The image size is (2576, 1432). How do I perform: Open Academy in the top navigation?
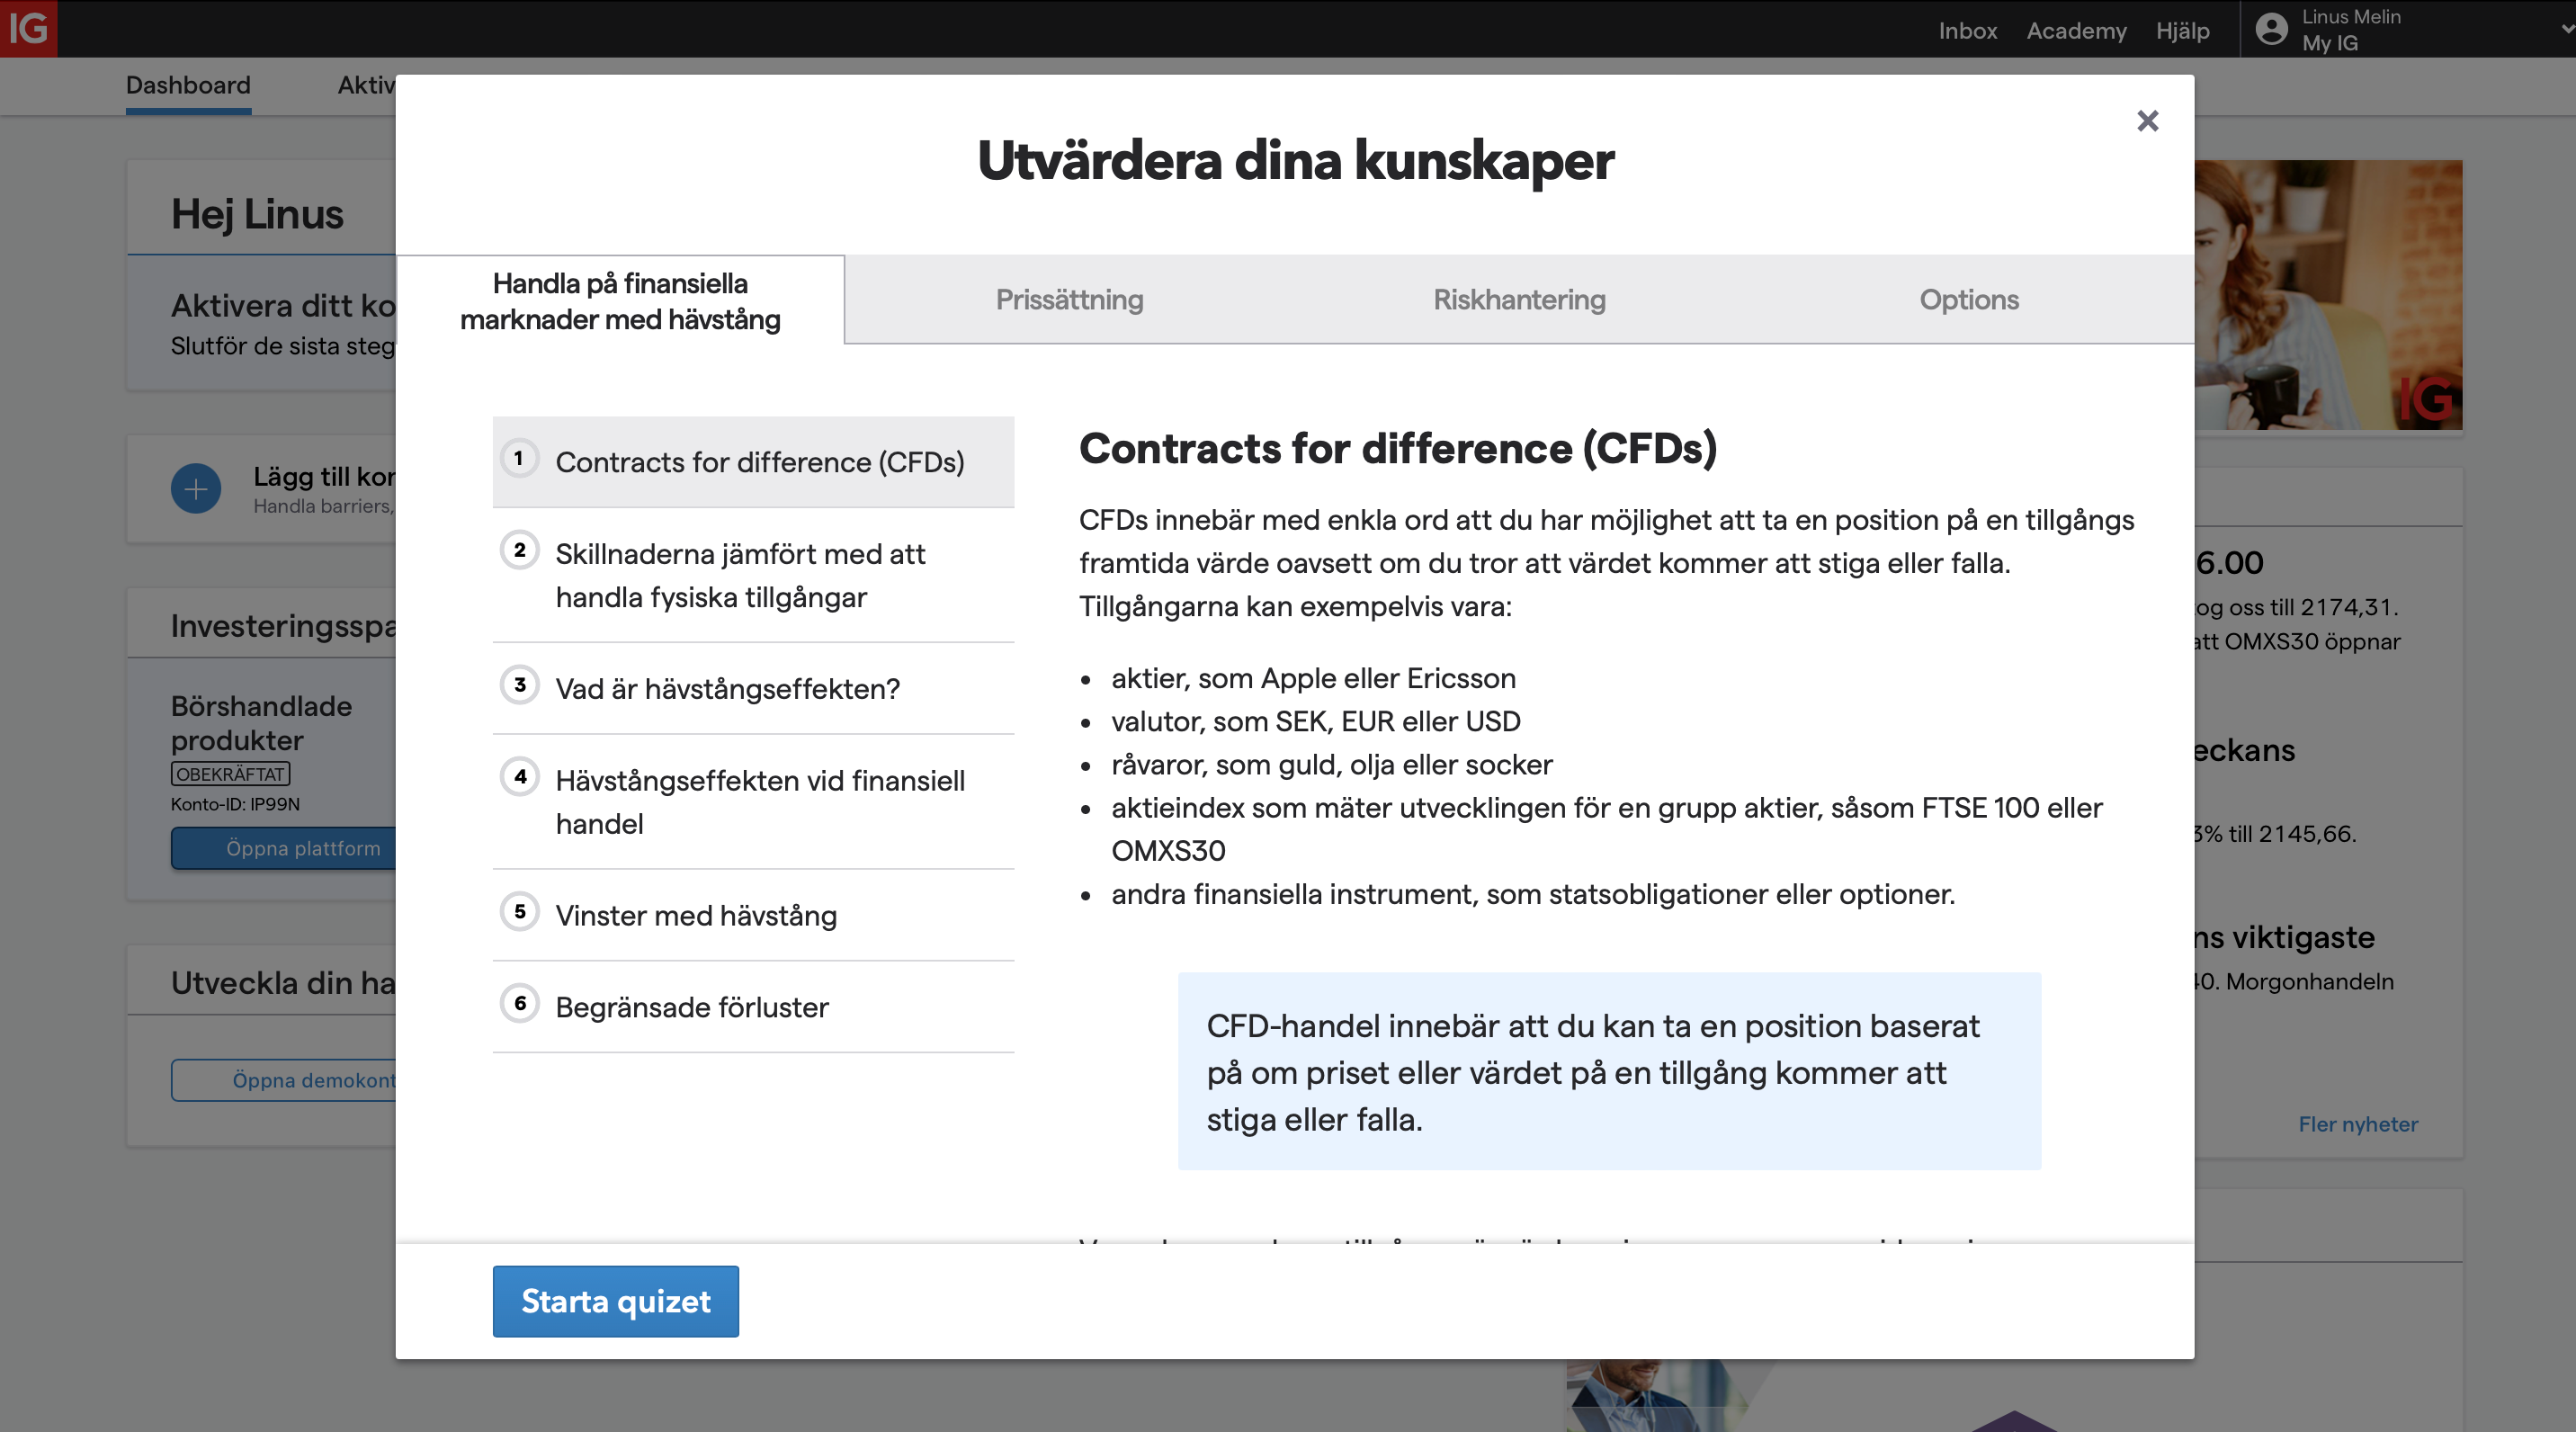(x=2076, y=30)
